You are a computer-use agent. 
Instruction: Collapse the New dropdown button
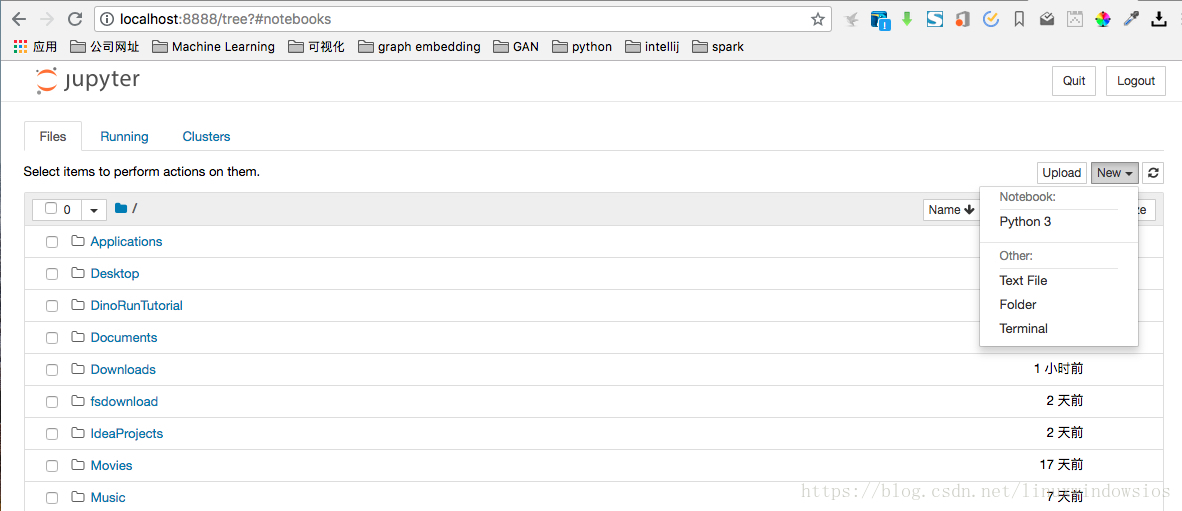pyautogui.click(x=1115, y=173)
